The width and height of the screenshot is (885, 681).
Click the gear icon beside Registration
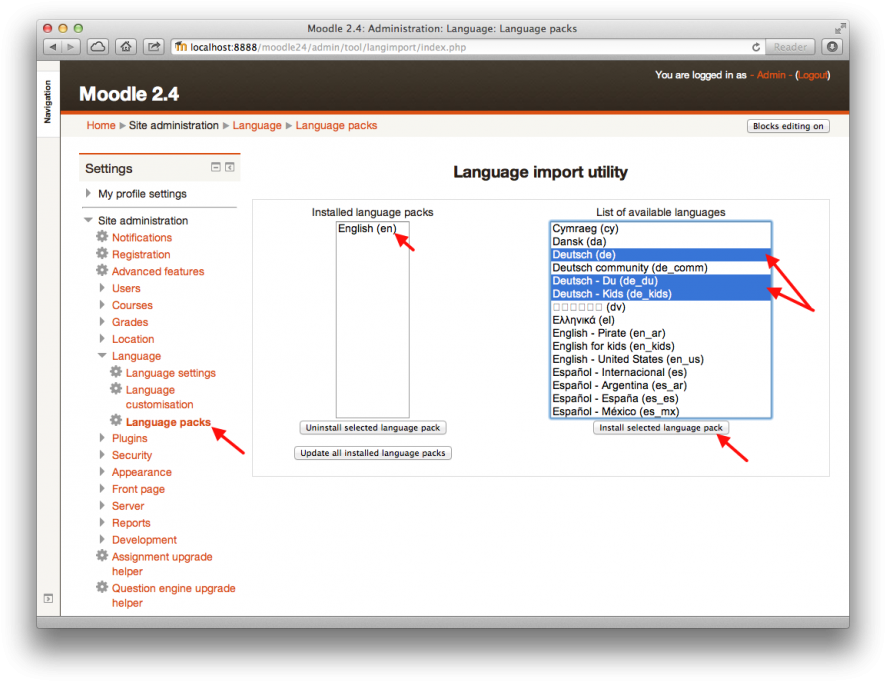coord(101,254)
